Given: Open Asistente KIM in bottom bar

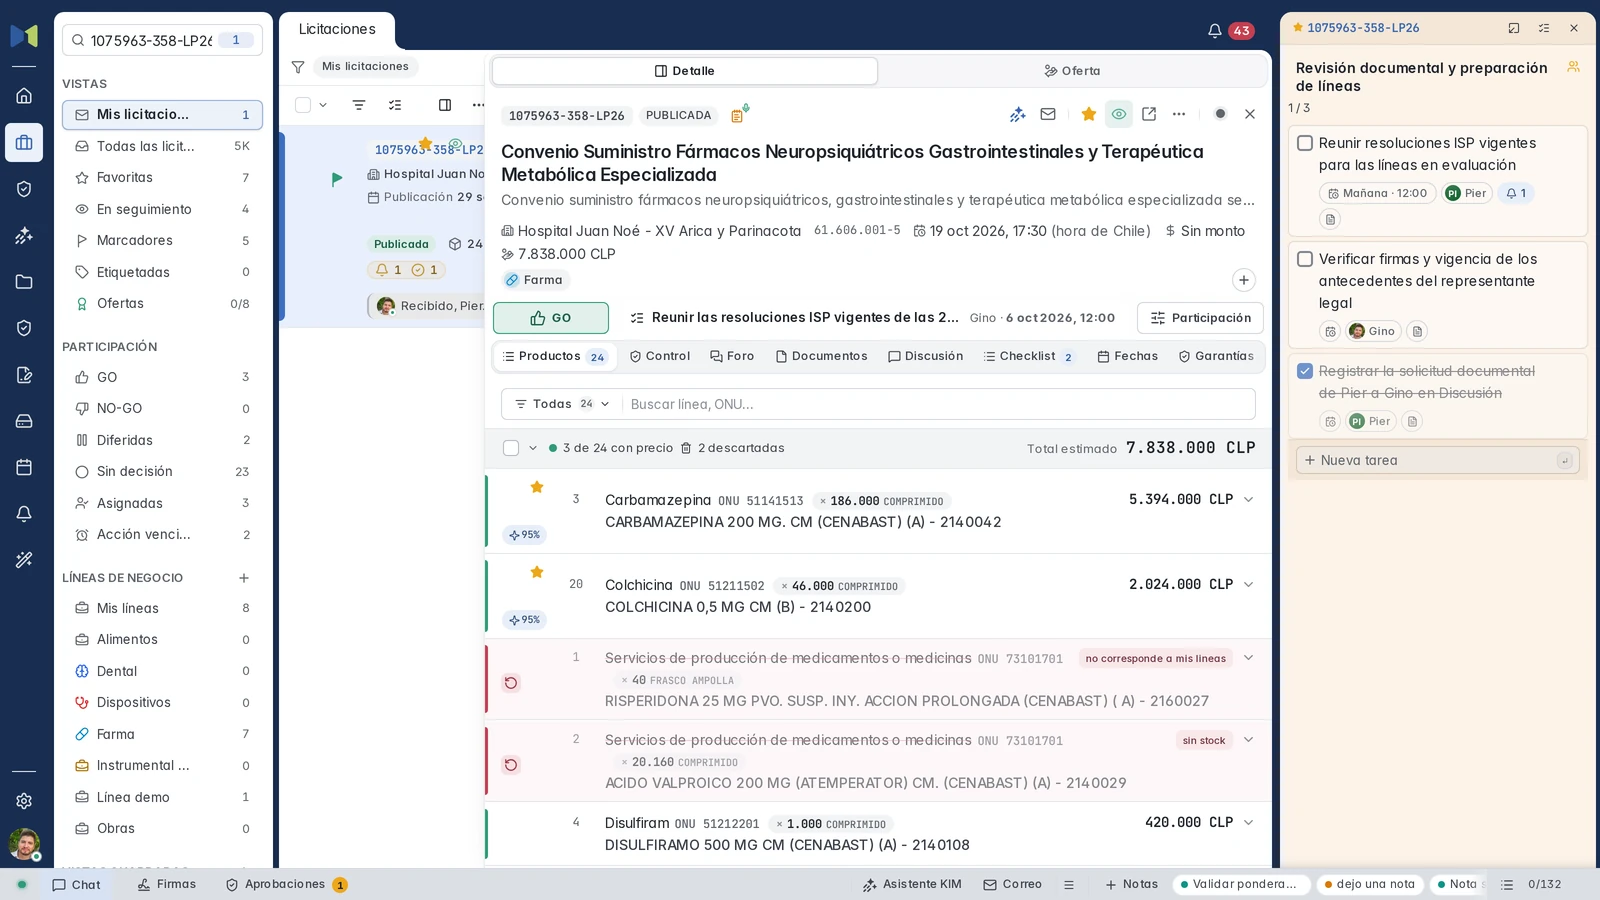Looking at the screenshot, I should point(911,885).
